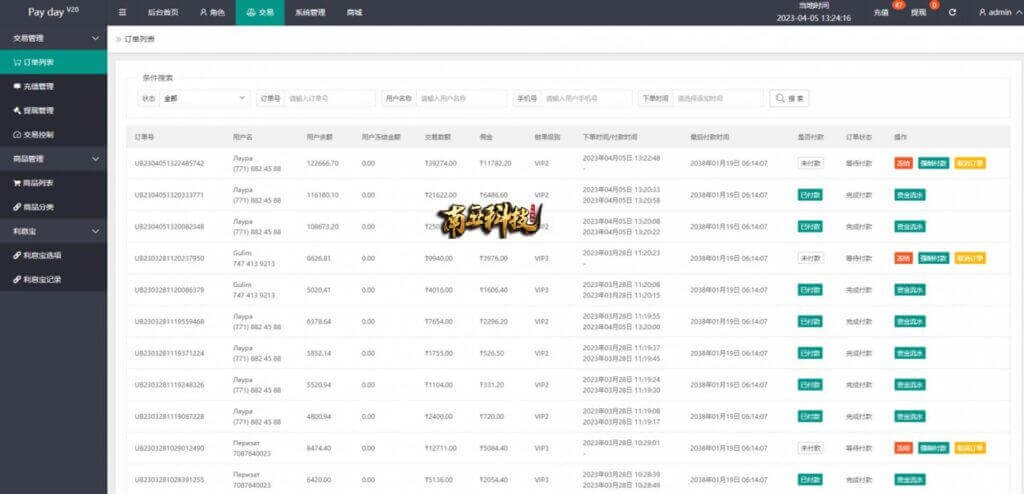Open the 状态 dropdown showing 全部
Image resolution: width=1024 pixels, height=494 pixels.
[205, 98]
